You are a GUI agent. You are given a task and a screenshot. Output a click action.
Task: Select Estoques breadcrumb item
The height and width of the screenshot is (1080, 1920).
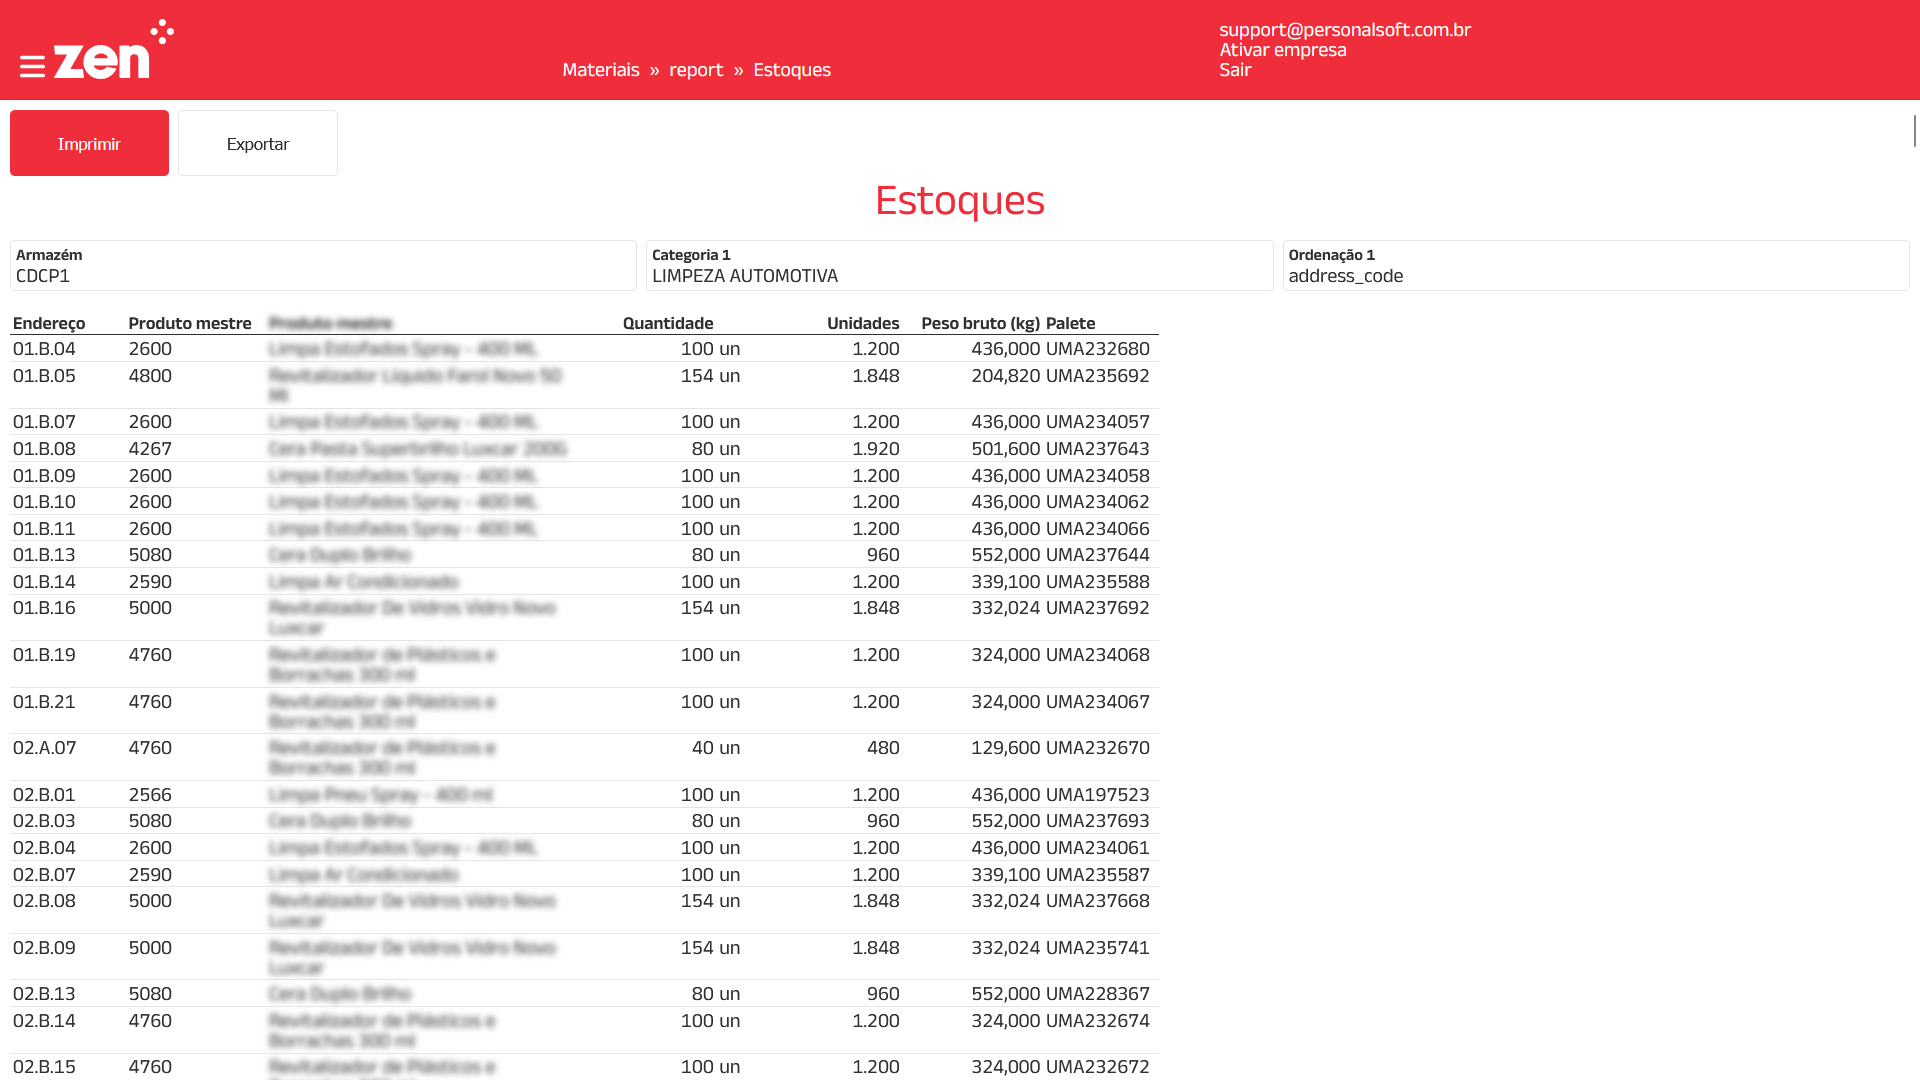click(791, 70)
